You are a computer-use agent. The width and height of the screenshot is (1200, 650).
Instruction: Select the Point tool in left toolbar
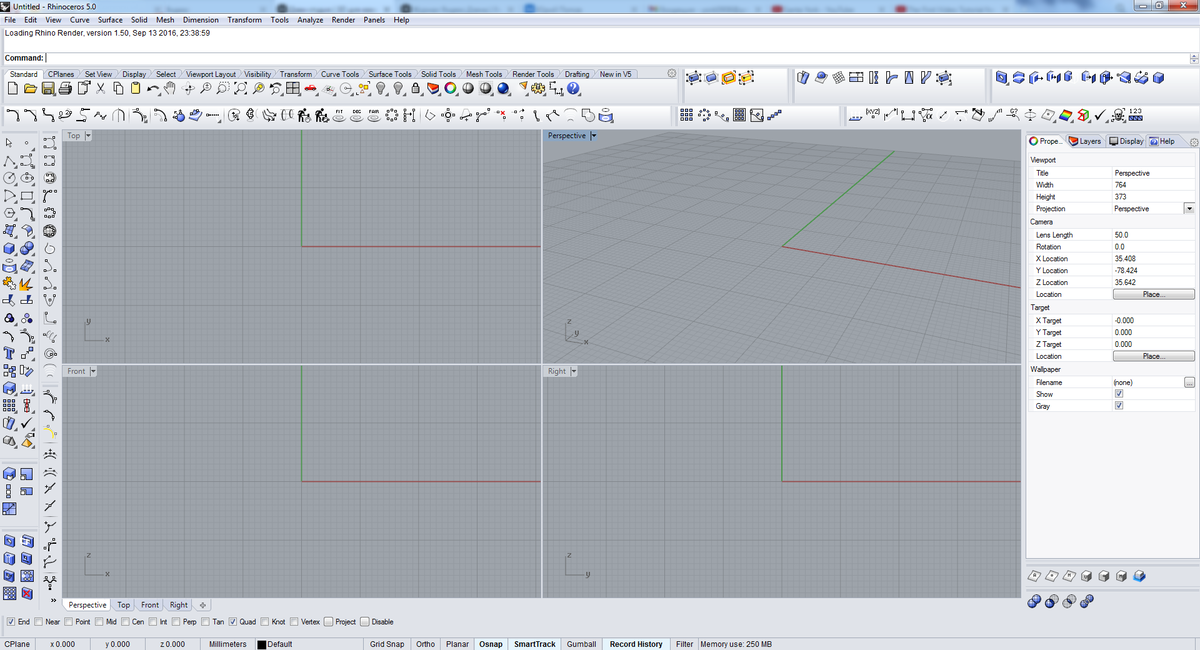[x=26, y=143]
